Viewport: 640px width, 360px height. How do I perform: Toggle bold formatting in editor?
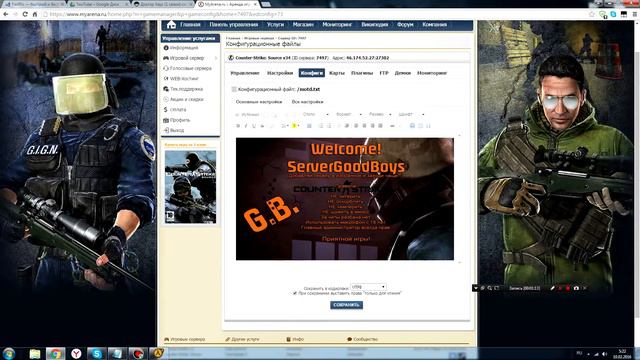tap(238, 126)
